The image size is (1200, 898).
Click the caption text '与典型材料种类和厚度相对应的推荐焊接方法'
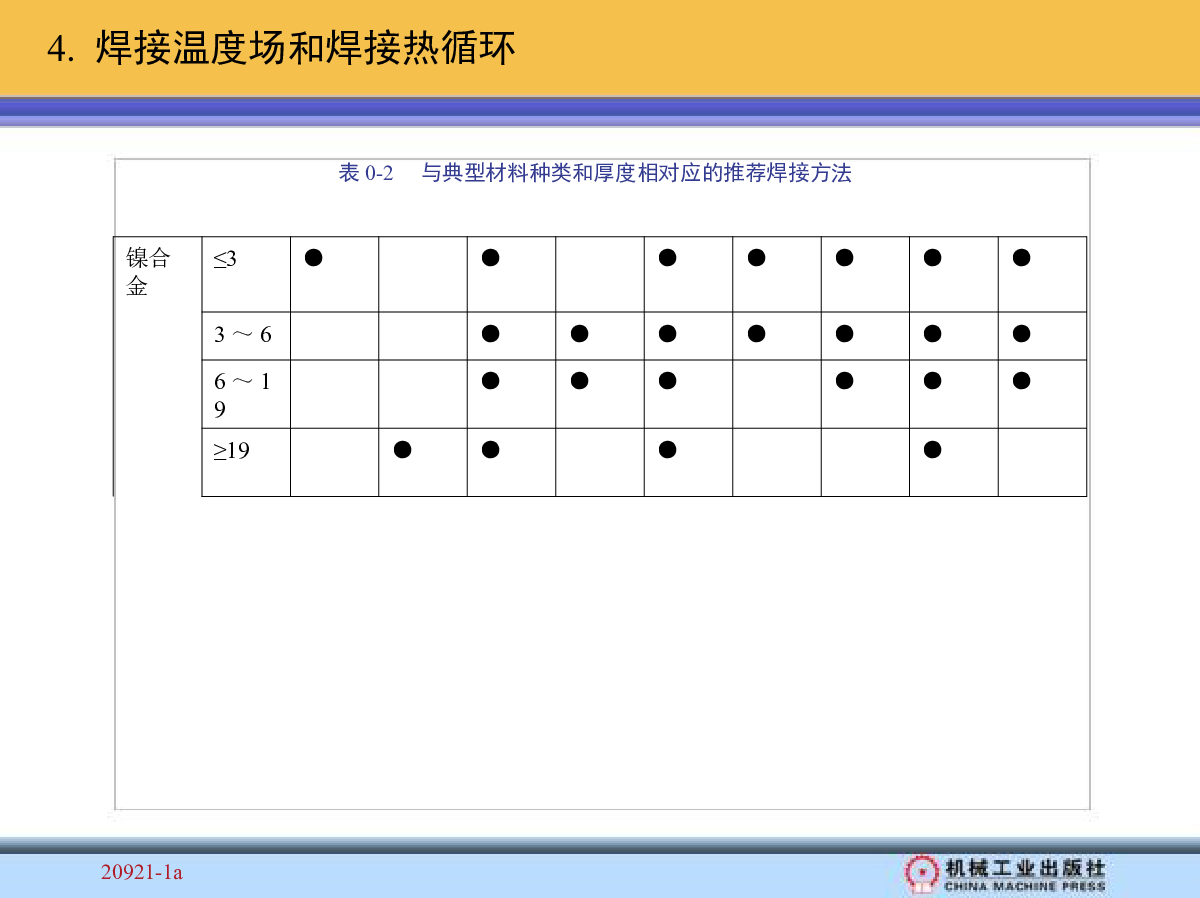point(636,173)
